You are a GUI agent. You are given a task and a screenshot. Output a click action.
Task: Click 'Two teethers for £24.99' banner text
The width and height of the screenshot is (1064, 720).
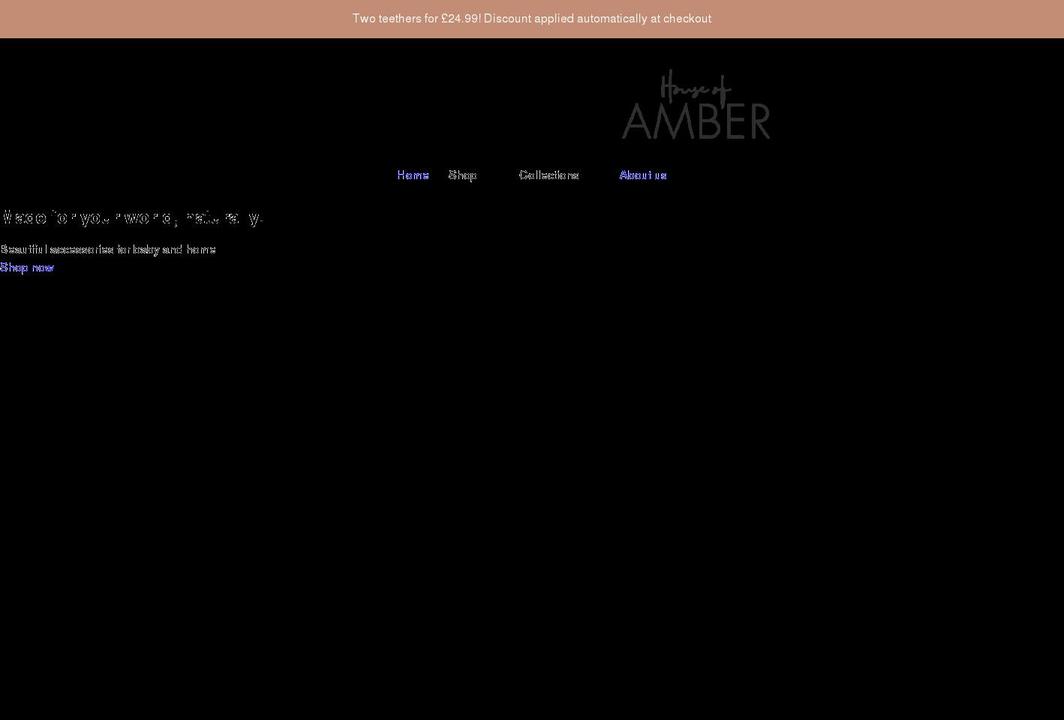point(532,17)
